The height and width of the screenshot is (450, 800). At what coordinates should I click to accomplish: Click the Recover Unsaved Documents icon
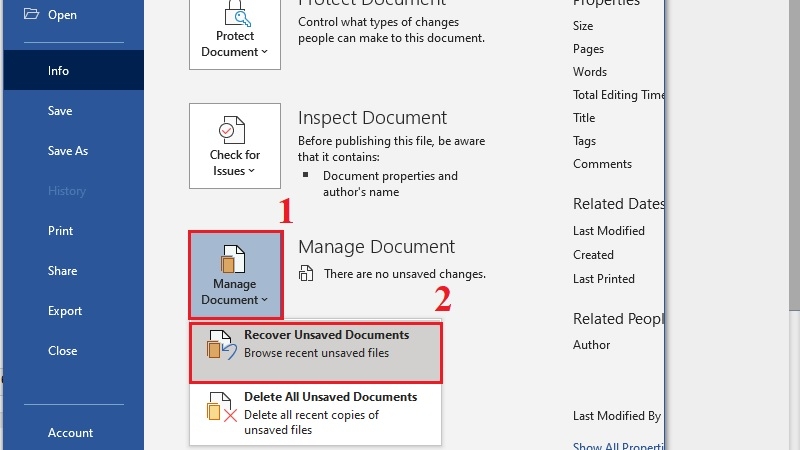(221, 344)
